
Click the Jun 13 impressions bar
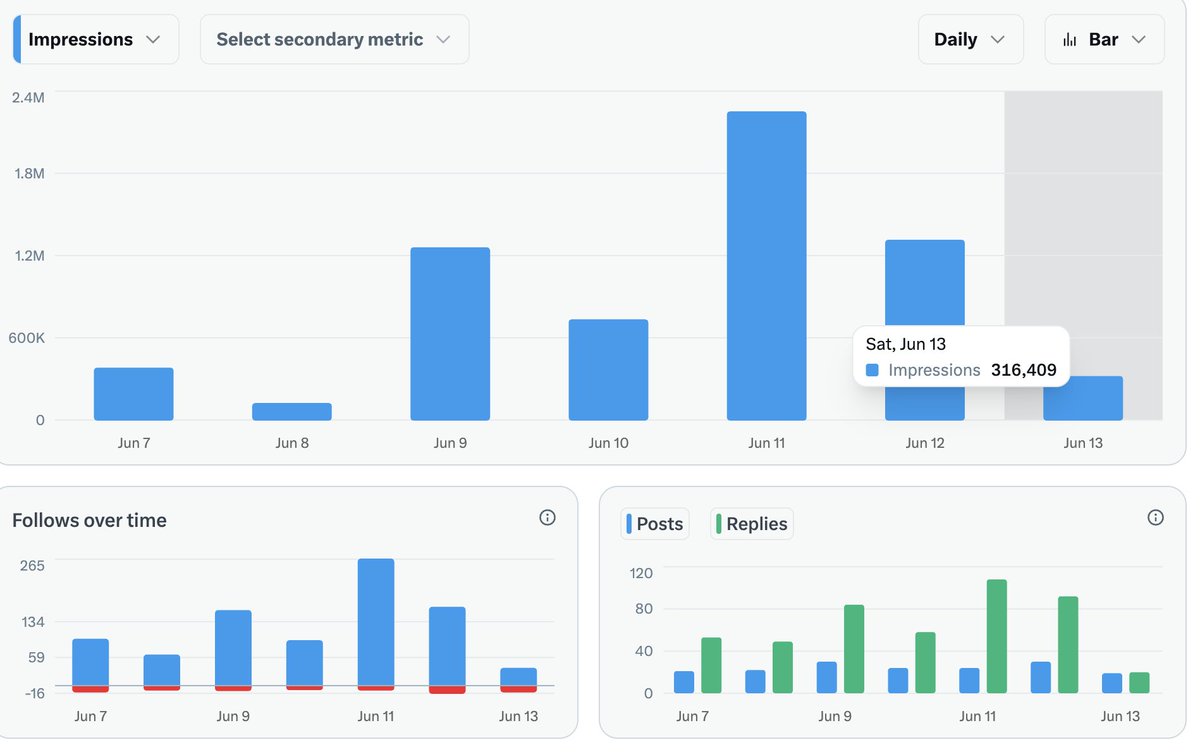1083,398
